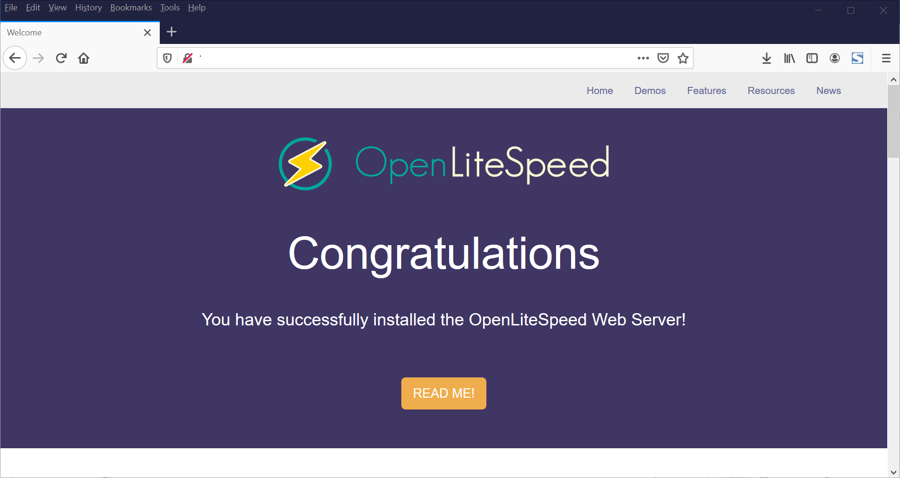Viewport: 900px width, 478px height.
Task: Open a new tab with plus button
Action: [171, 32]
